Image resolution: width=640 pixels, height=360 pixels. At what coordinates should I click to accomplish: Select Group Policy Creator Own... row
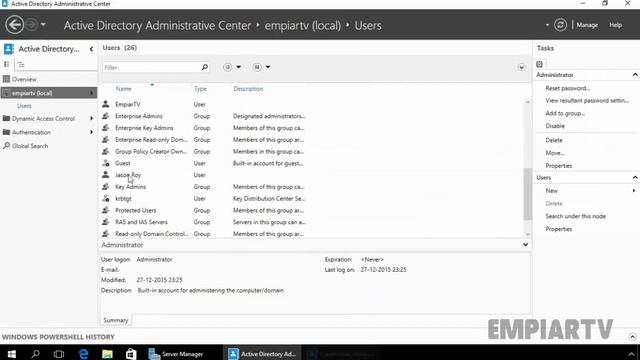[312, 151]
